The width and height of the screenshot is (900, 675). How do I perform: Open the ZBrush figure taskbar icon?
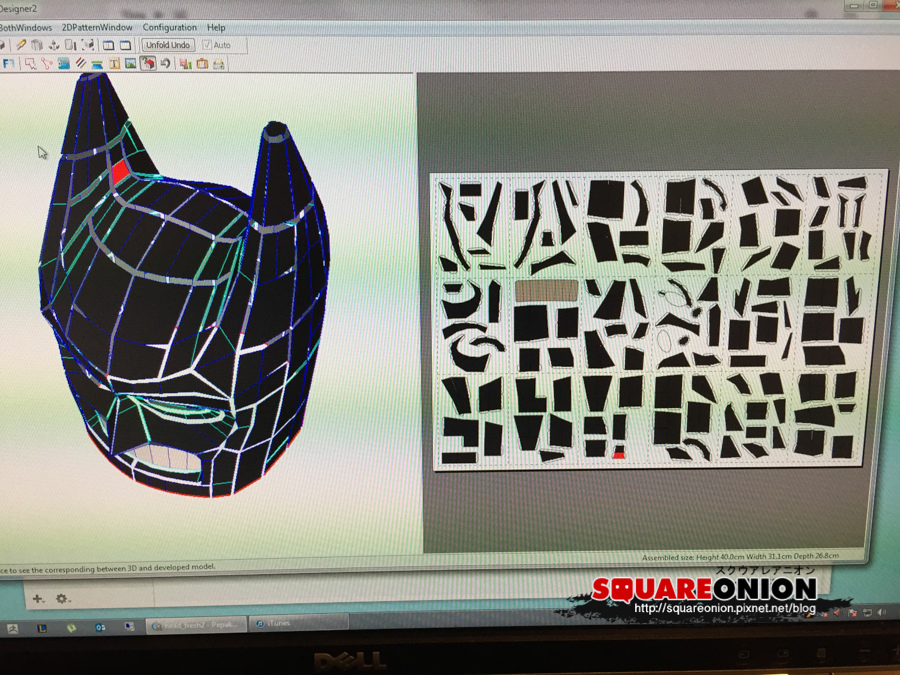12,629
